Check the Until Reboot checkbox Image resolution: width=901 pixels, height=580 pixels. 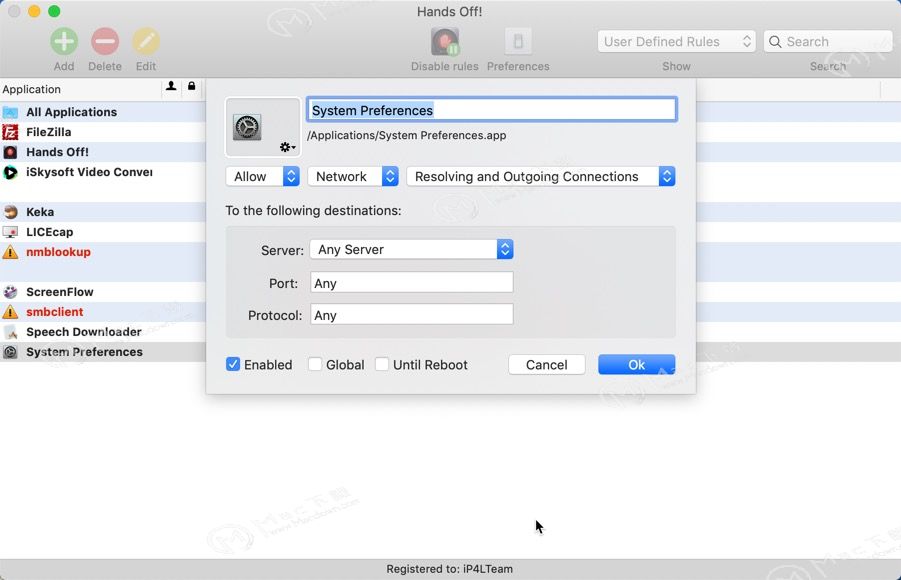pos(382,364)
